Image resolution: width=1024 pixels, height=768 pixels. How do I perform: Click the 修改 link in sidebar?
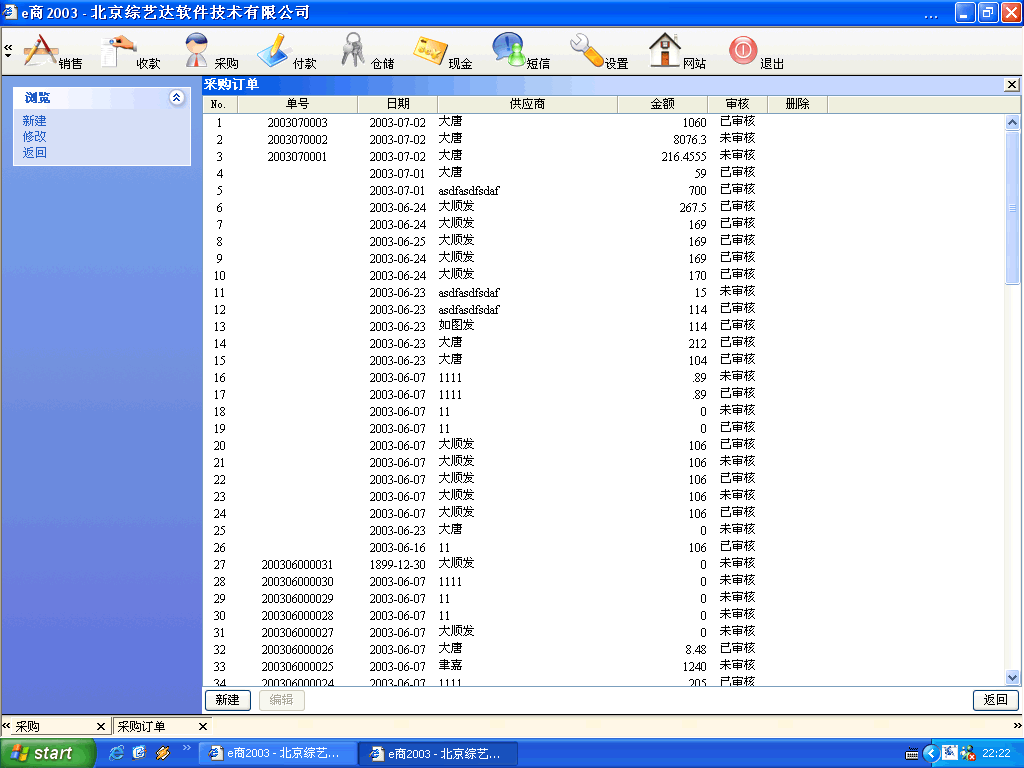(x=35, y=137)
